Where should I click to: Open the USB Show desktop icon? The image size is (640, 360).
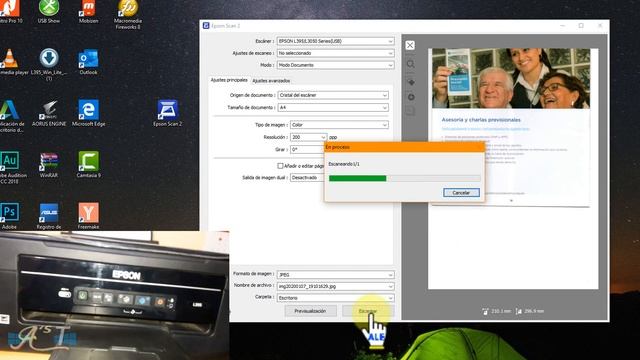click(49, 12)
